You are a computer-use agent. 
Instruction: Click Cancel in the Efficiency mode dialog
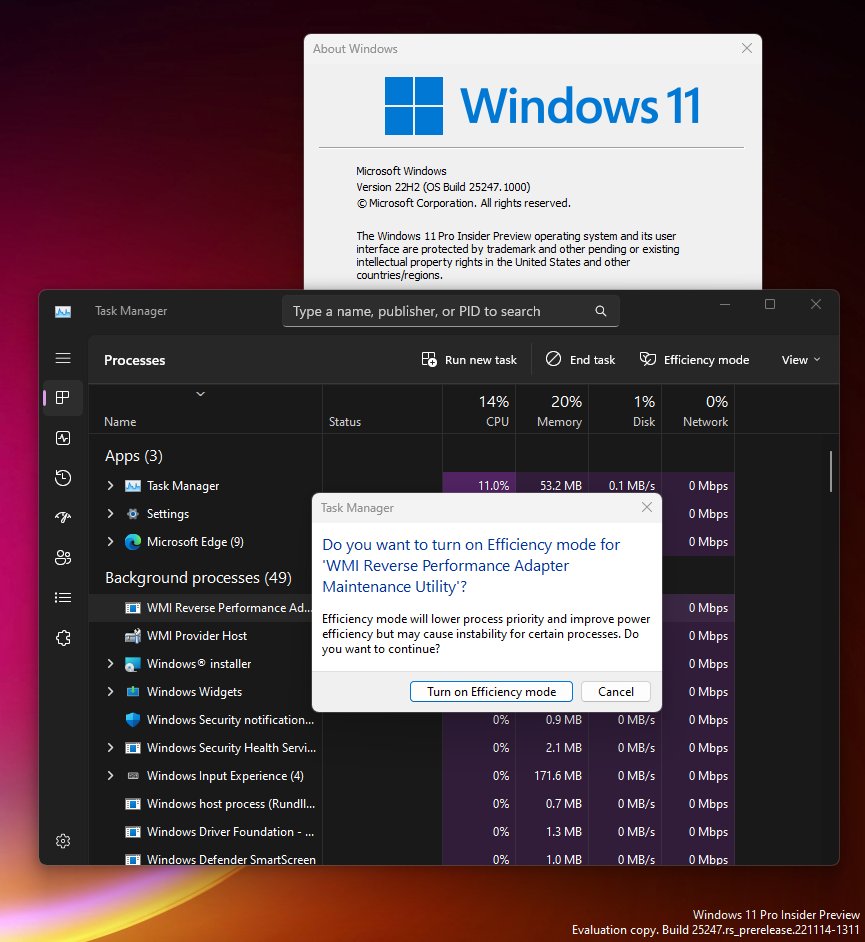(616, 691)
